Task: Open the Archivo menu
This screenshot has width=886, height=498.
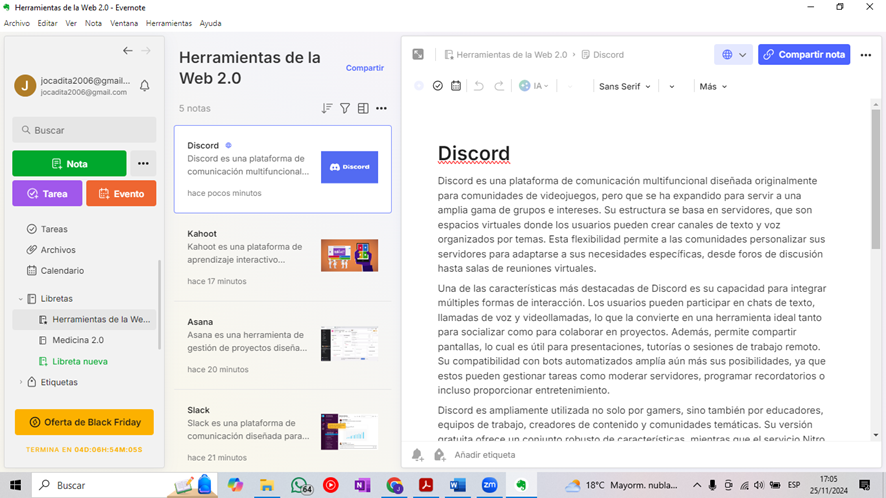Action: click(x=17, y=23)
